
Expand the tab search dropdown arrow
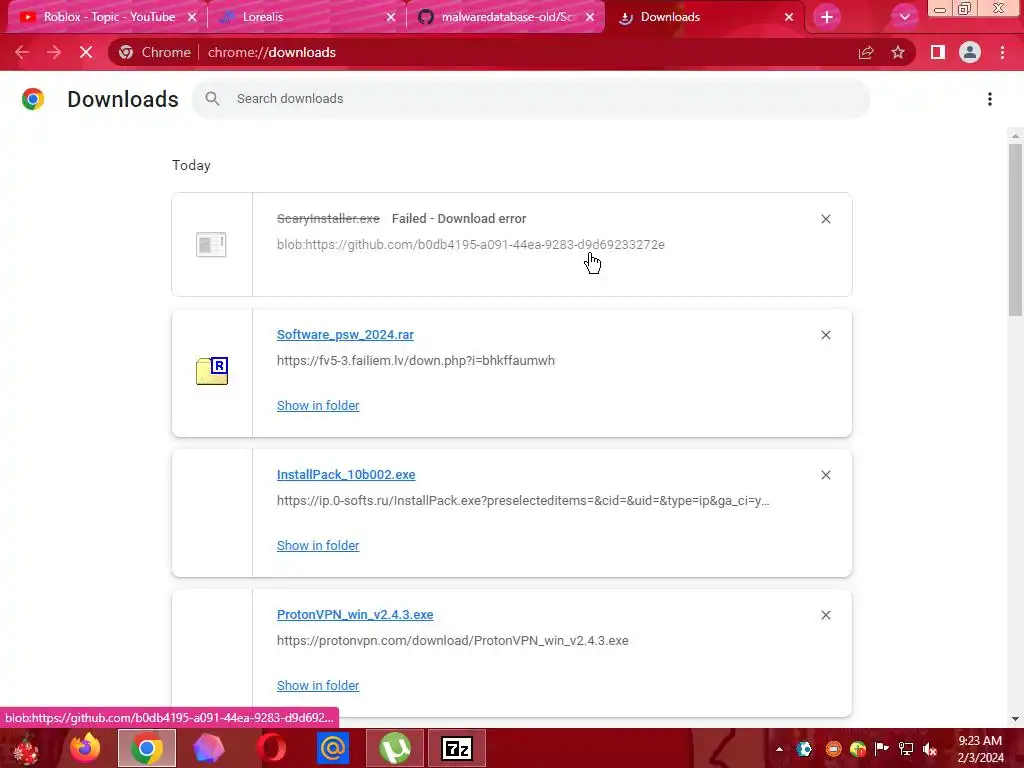pyautogui.click(x=904, y=18)
